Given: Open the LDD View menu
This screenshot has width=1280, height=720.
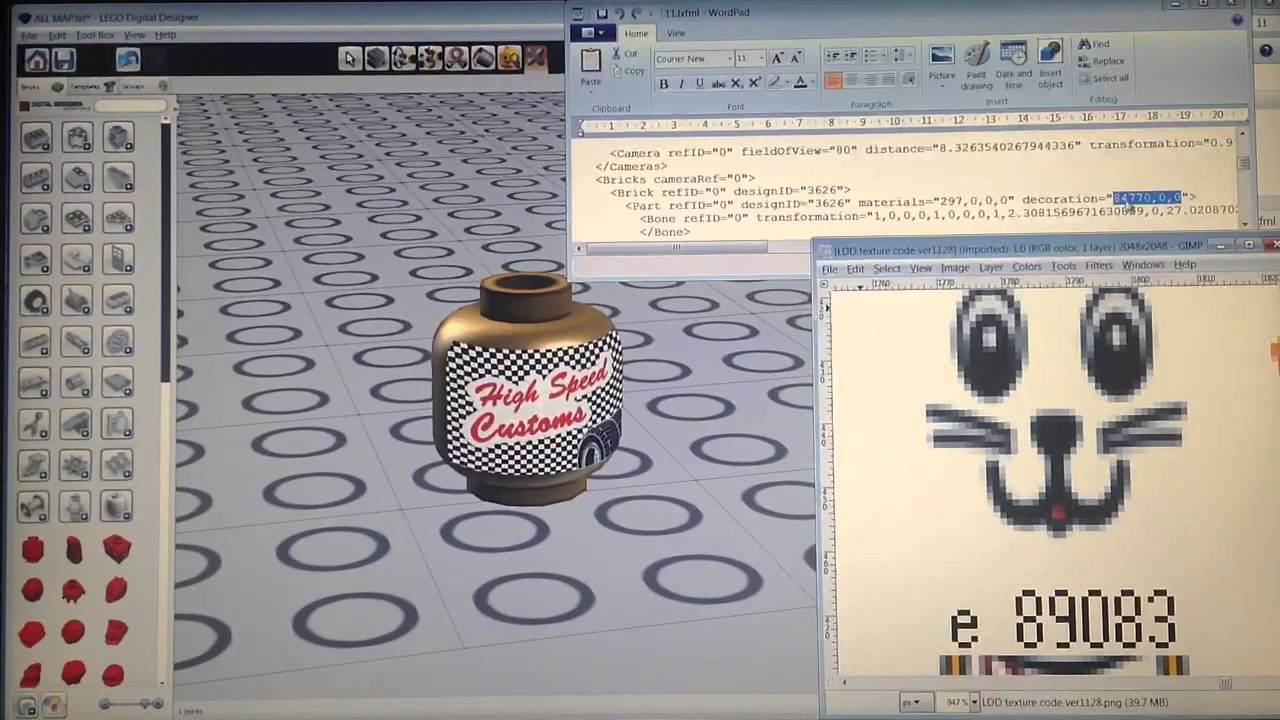Looking at the screenshot, I should 134,35.
